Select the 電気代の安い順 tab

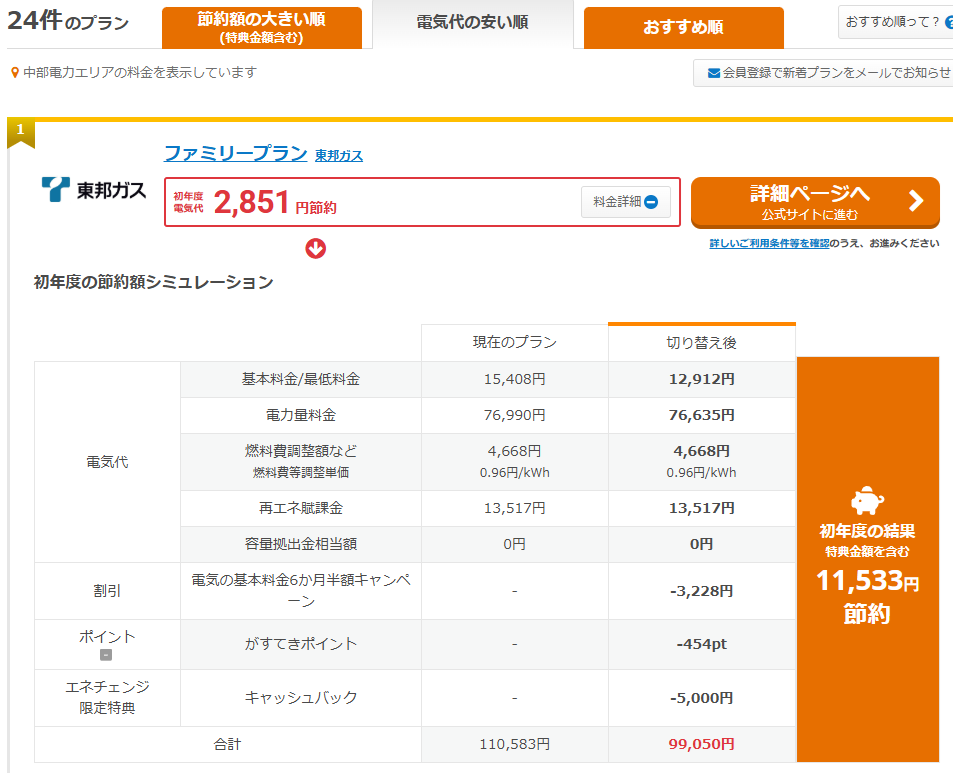pos(472,23)
